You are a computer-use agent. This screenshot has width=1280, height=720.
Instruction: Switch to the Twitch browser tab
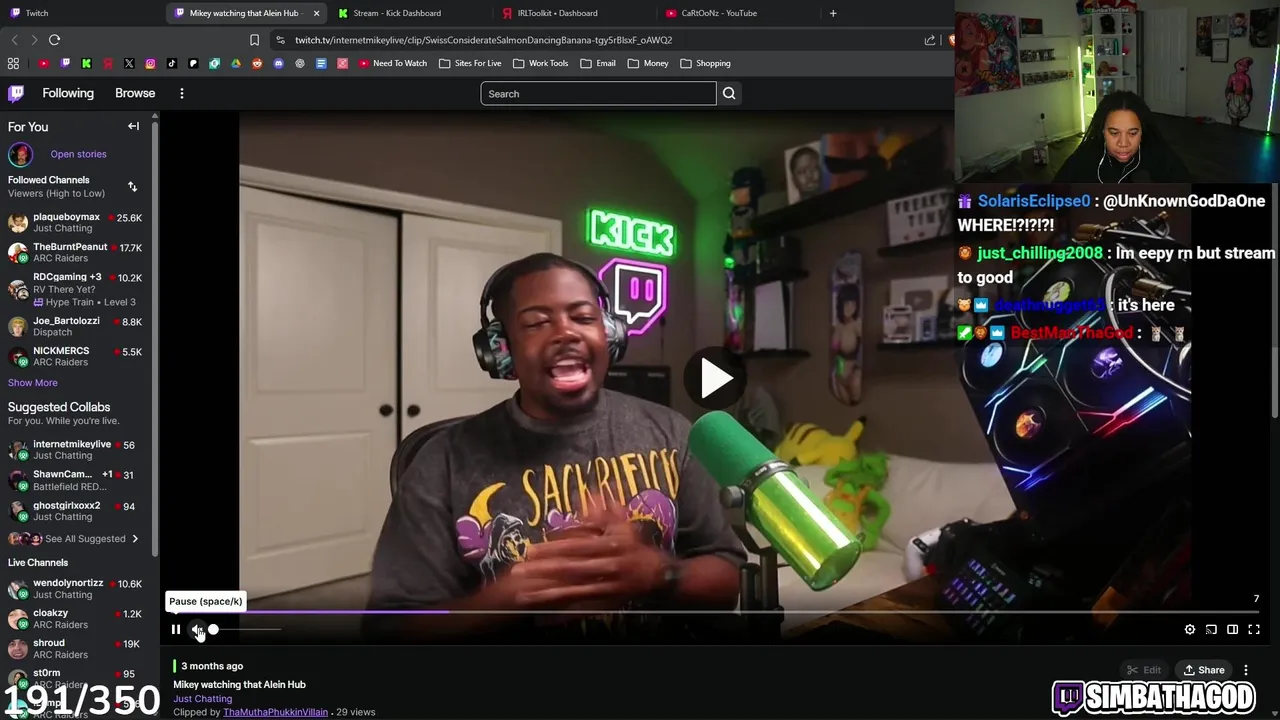click(x=80, y=13)
